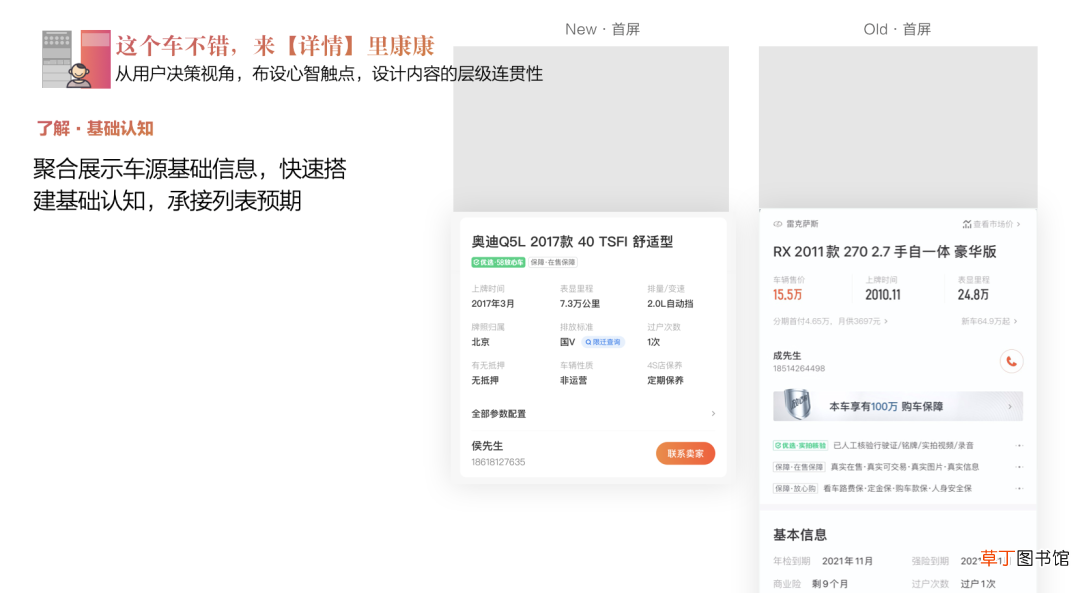Open the 查看市场价 chart icon
Screen dimensions: 1080x593
pyautogui.click(x=967, y=224)
